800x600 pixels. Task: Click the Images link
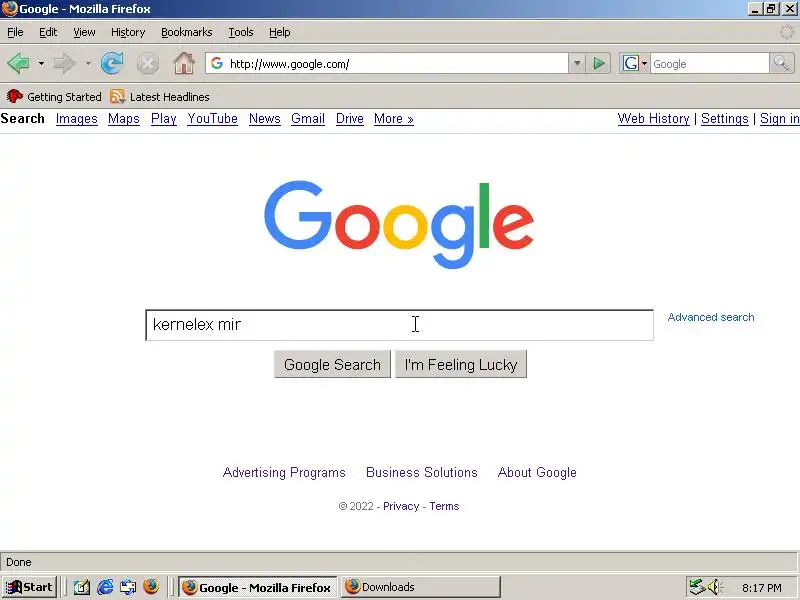(x=77, y=119)
